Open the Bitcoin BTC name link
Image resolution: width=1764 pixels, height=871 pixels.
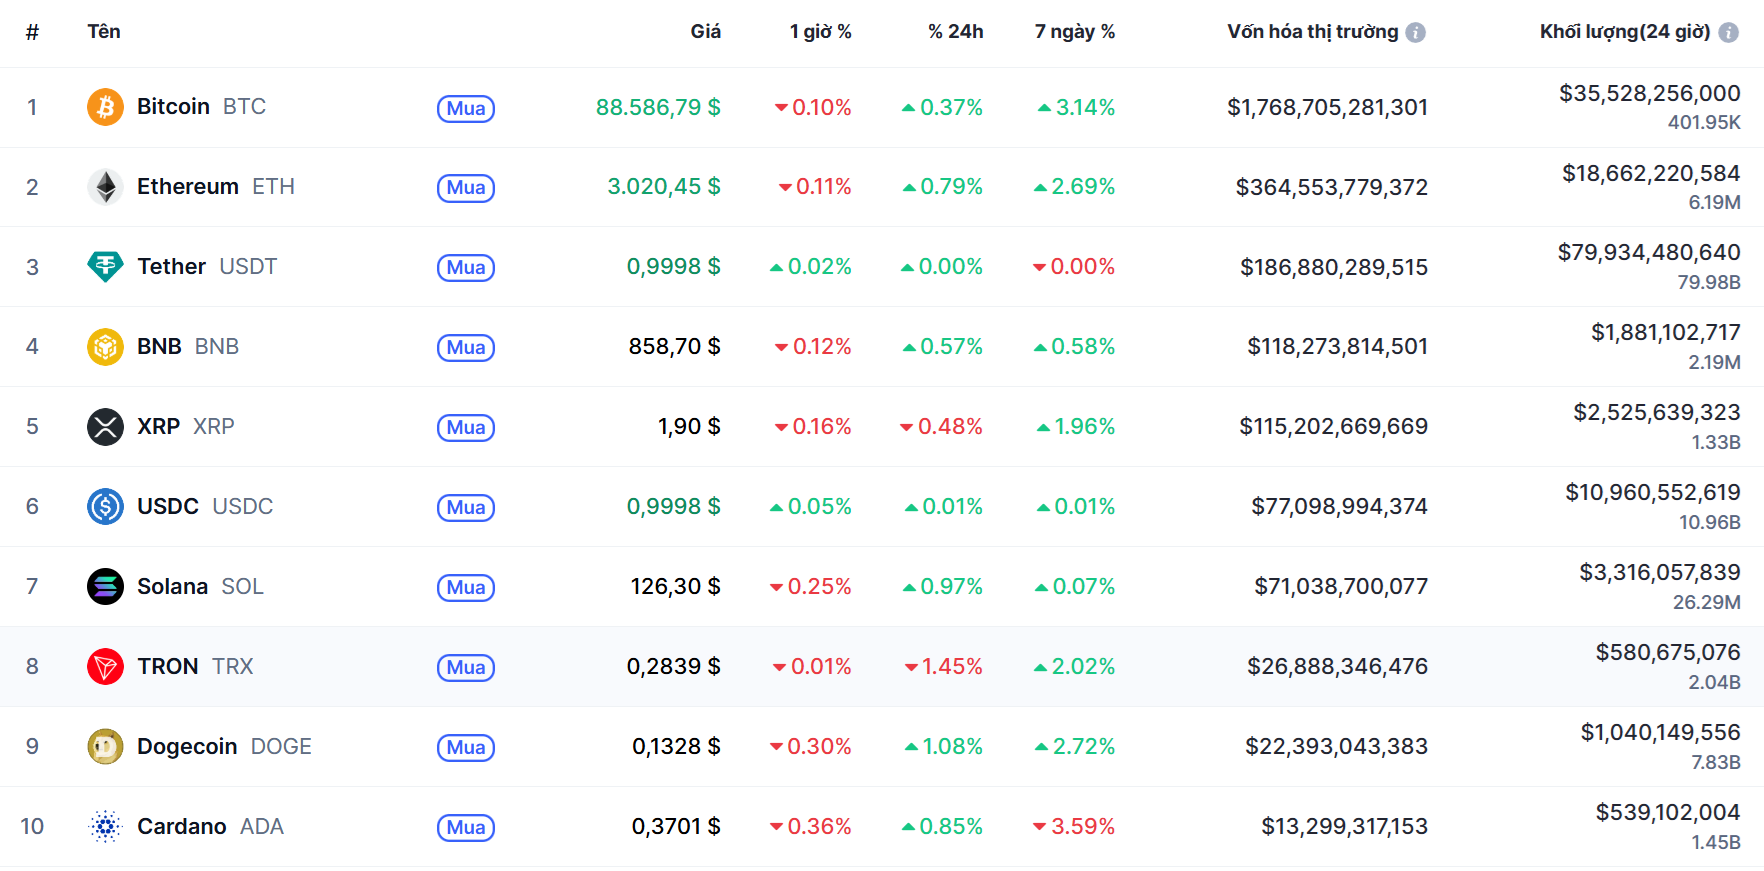point(201,107)
